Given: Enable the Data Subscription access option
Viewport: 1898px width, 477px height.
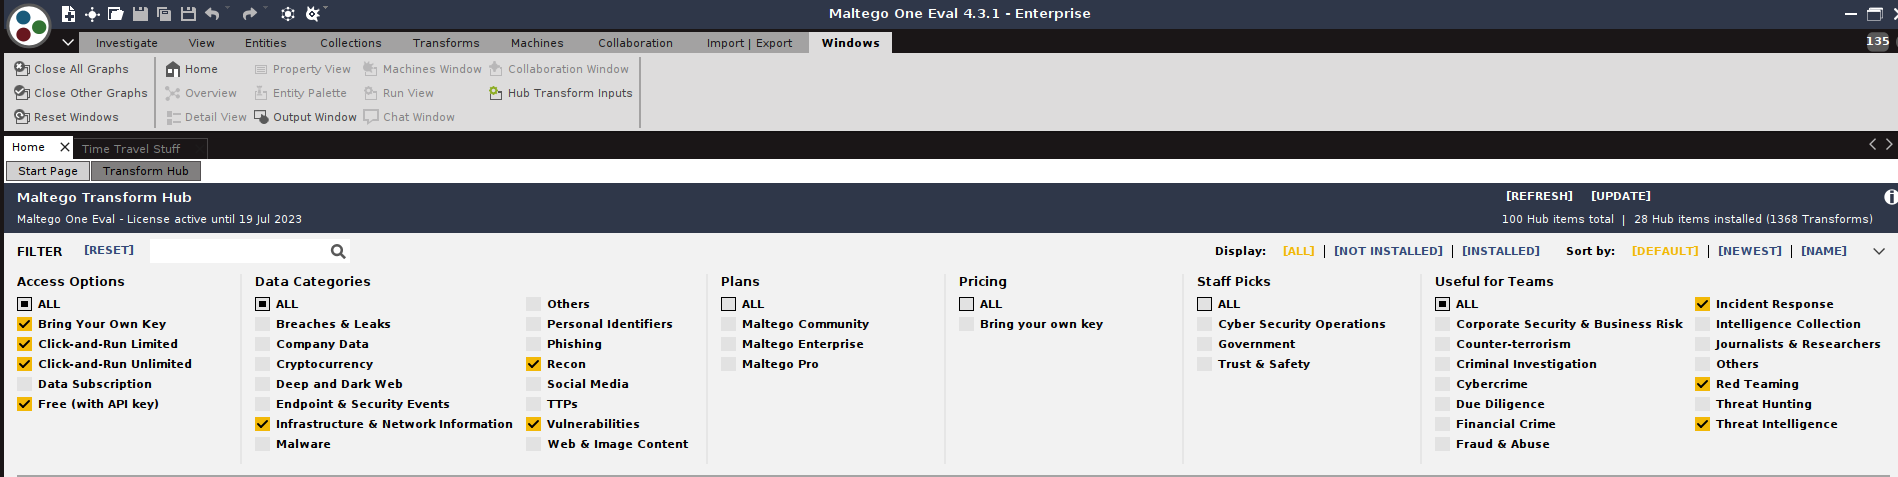Looking at the screenshot, I should pyautogui.click(x=25, y=384).
